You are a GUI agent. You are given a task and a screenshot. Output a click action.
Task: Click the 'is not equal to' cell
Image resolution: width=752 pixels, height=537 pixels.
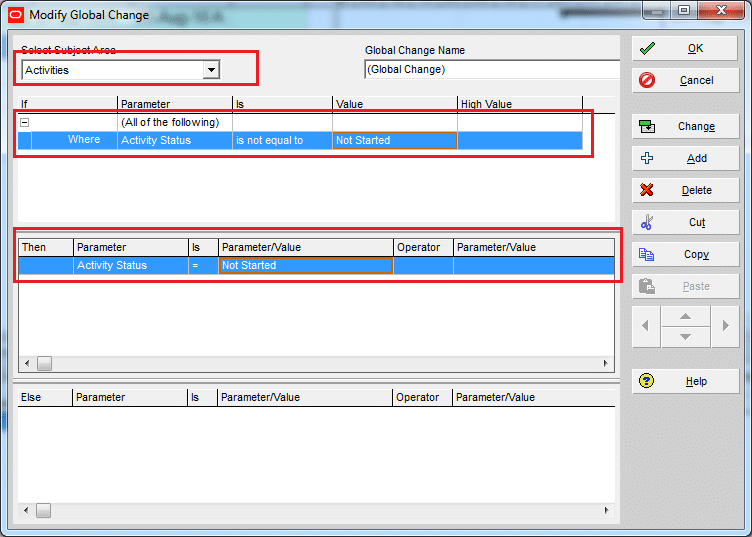[x=282, y=140]
